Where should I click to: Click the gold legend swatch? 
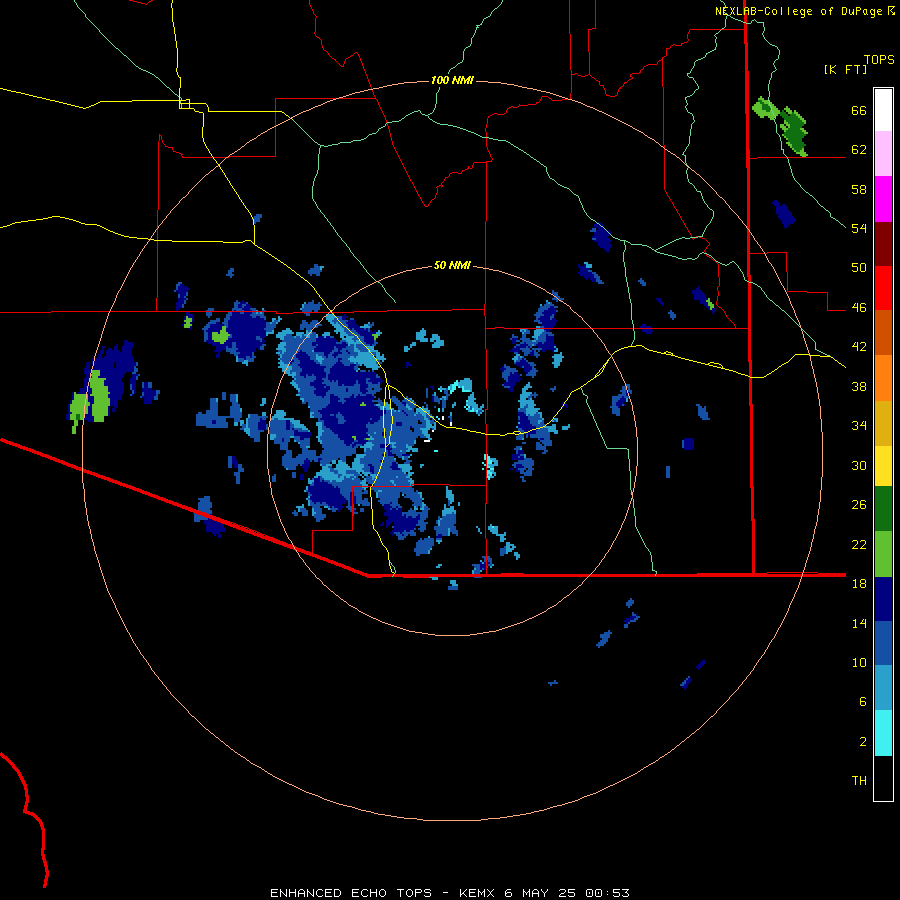(x=883, y=423)
